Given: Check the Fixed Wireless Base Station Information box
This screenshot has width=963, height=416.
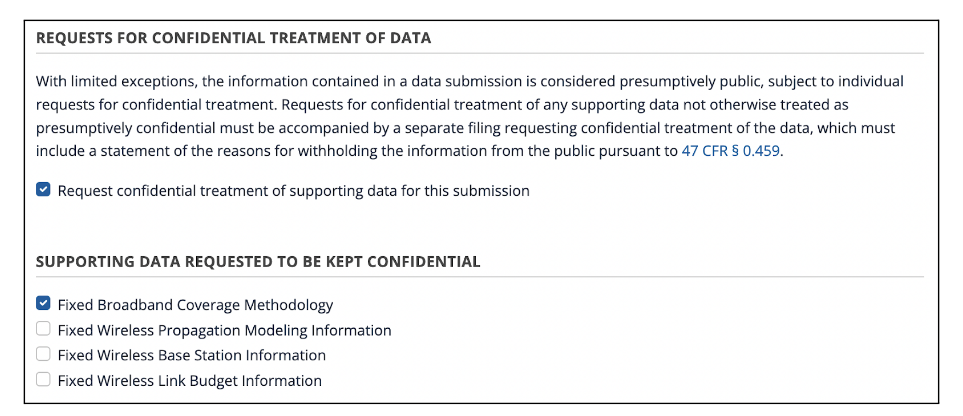Looking at the screenshot, I should (43, 354).
